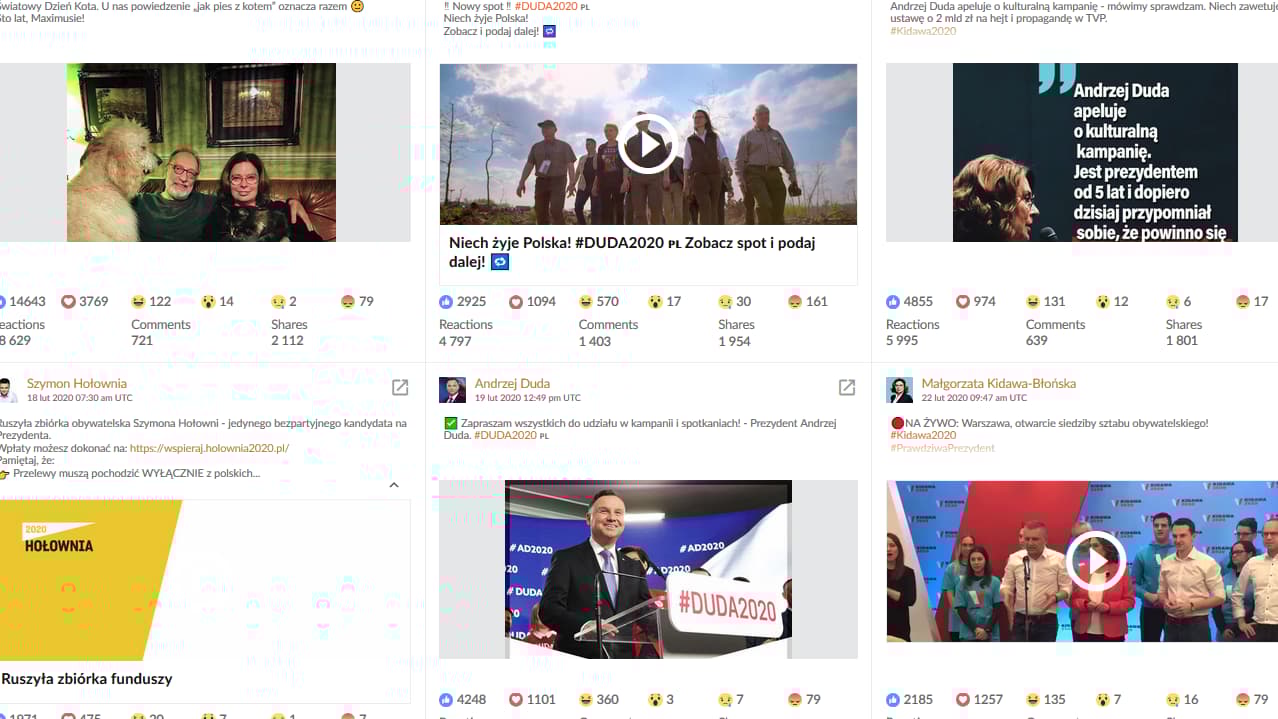Open the Duda podium #DUDA2020 photo
The image size is (1278, 719).
coord(648,569)
